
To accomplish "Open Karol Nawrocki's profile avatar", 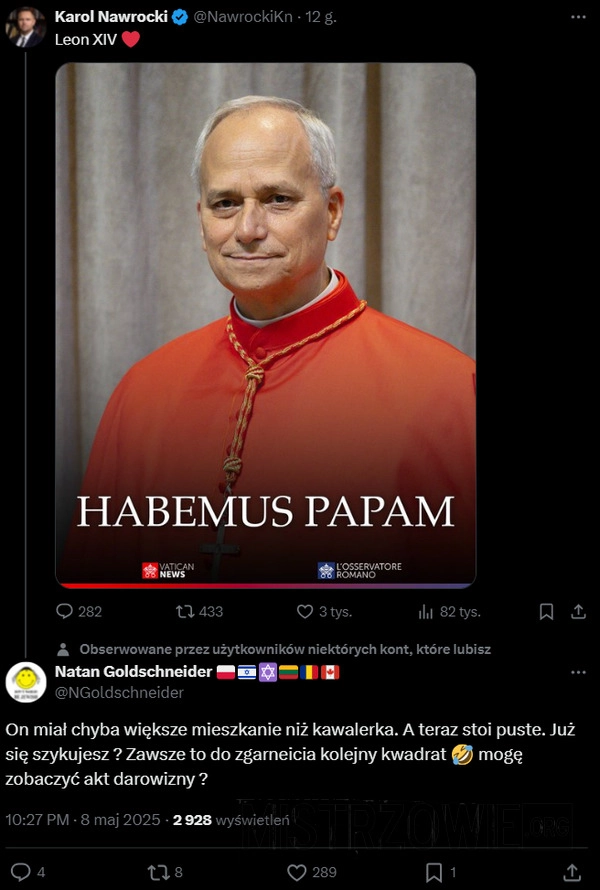I will 26,27.
